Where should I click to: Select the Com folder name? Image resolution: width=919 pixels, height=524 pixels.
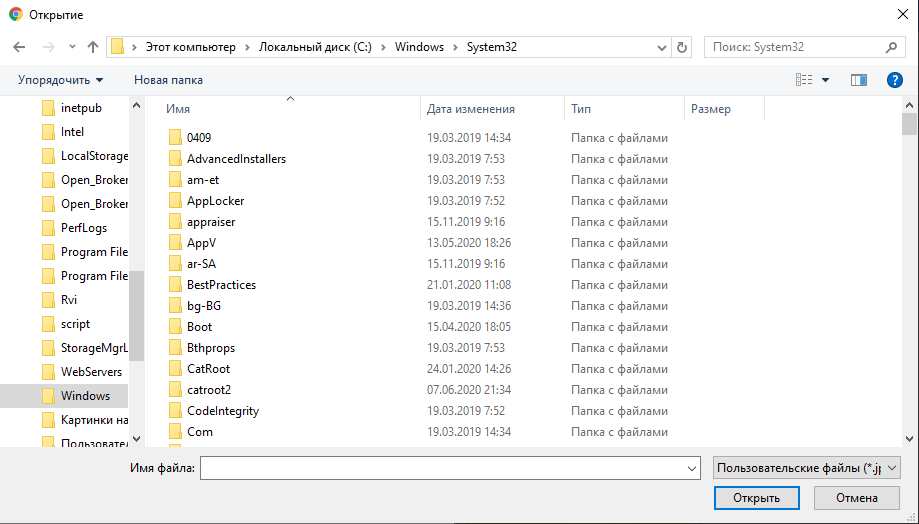[200, 432]
